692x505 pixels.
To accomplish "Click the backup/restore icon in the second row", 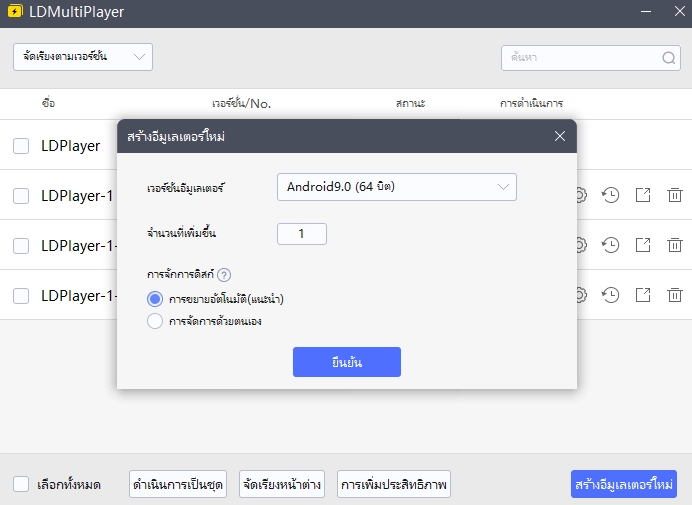I will (x=610, y=195).
